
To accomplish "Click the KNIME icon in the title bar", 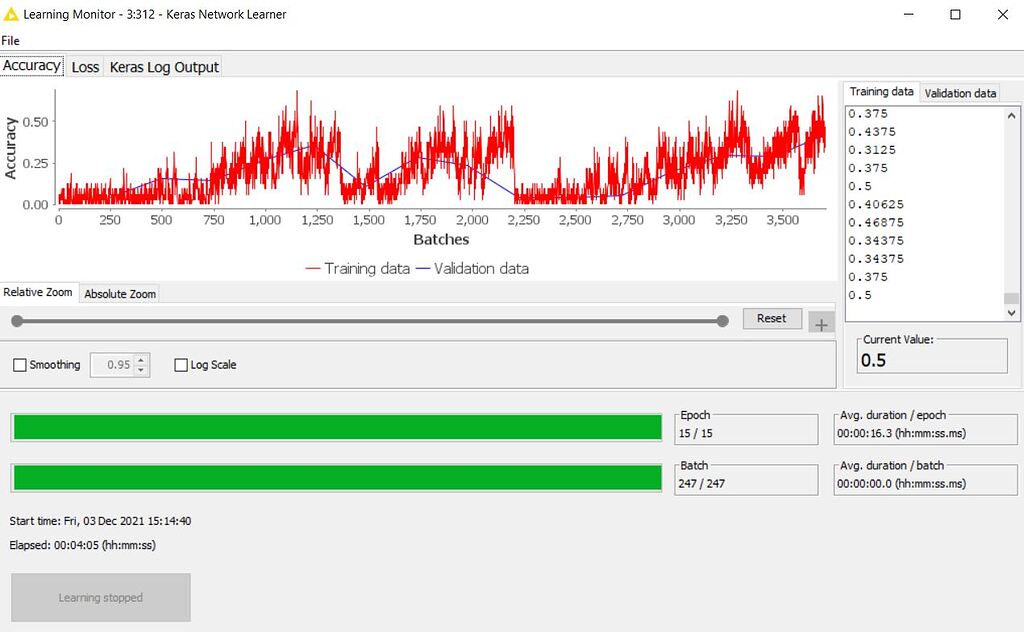I will pyautogui.click(x=14, y=14).
